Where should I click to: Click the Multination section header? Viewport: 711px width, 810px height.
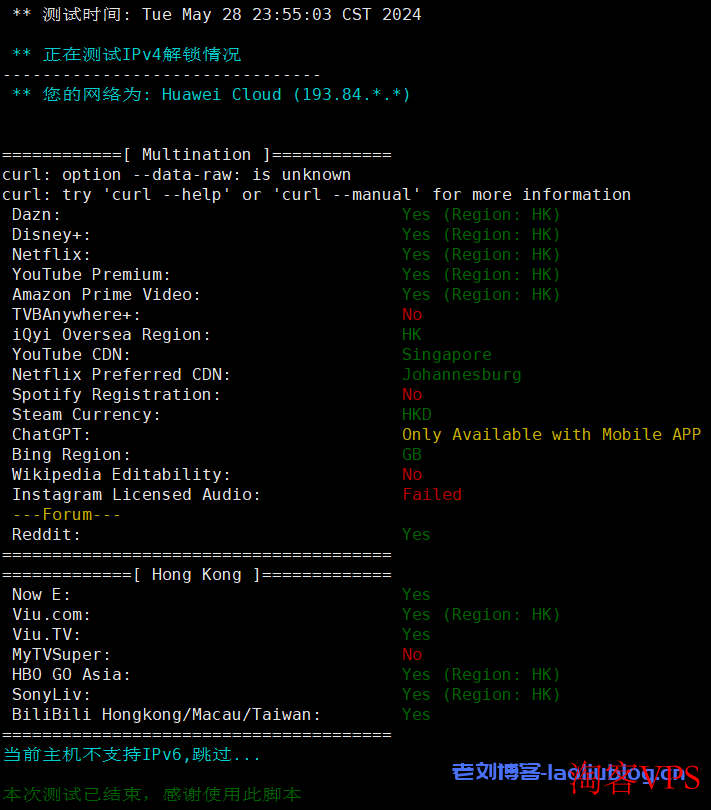click(196, 154)
